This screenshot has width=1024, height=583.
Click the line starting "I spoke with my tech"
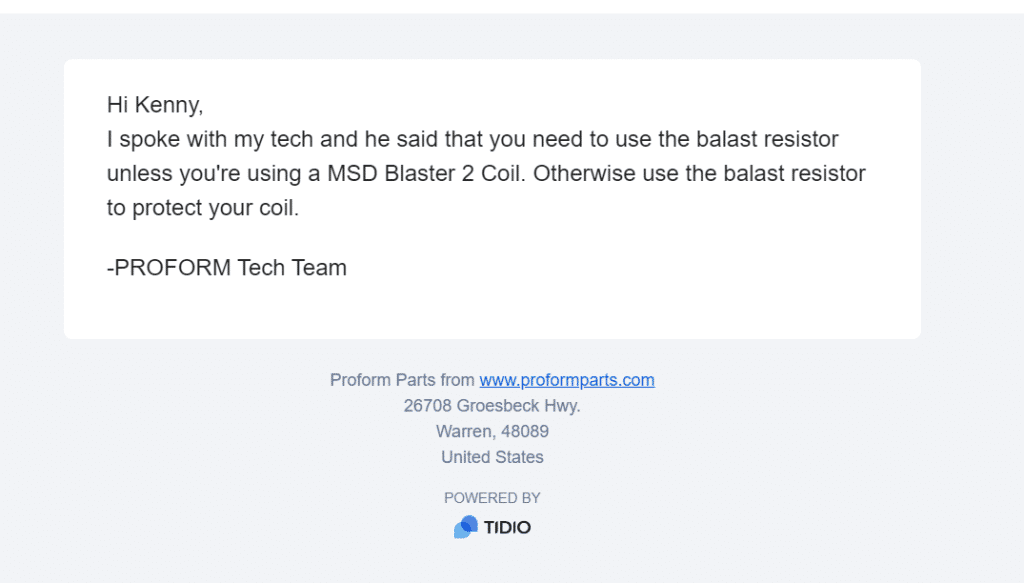(x=472, y=139)
